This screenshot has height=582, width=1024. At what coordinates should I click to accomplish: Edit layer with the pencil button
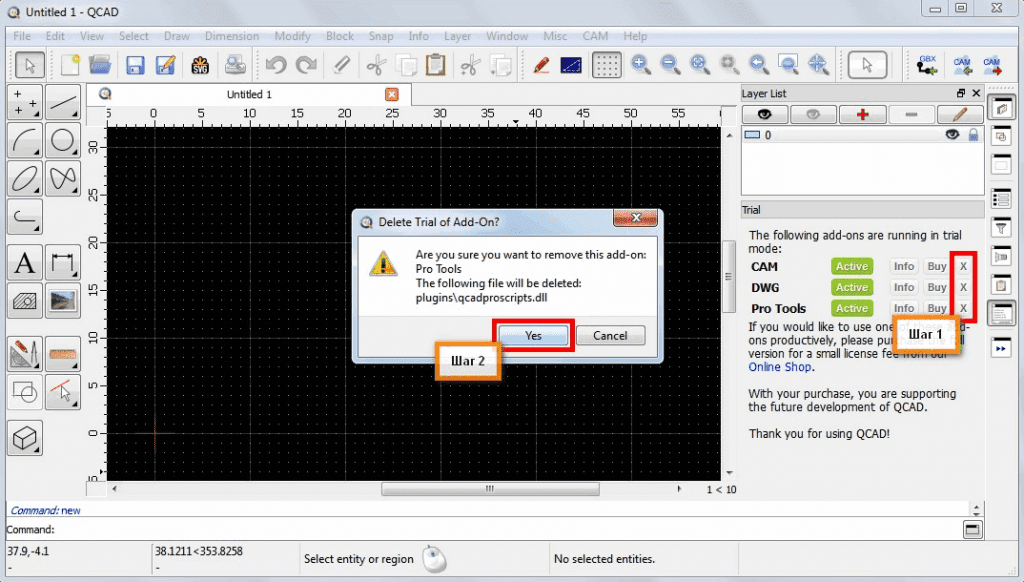tap(960, 114)
